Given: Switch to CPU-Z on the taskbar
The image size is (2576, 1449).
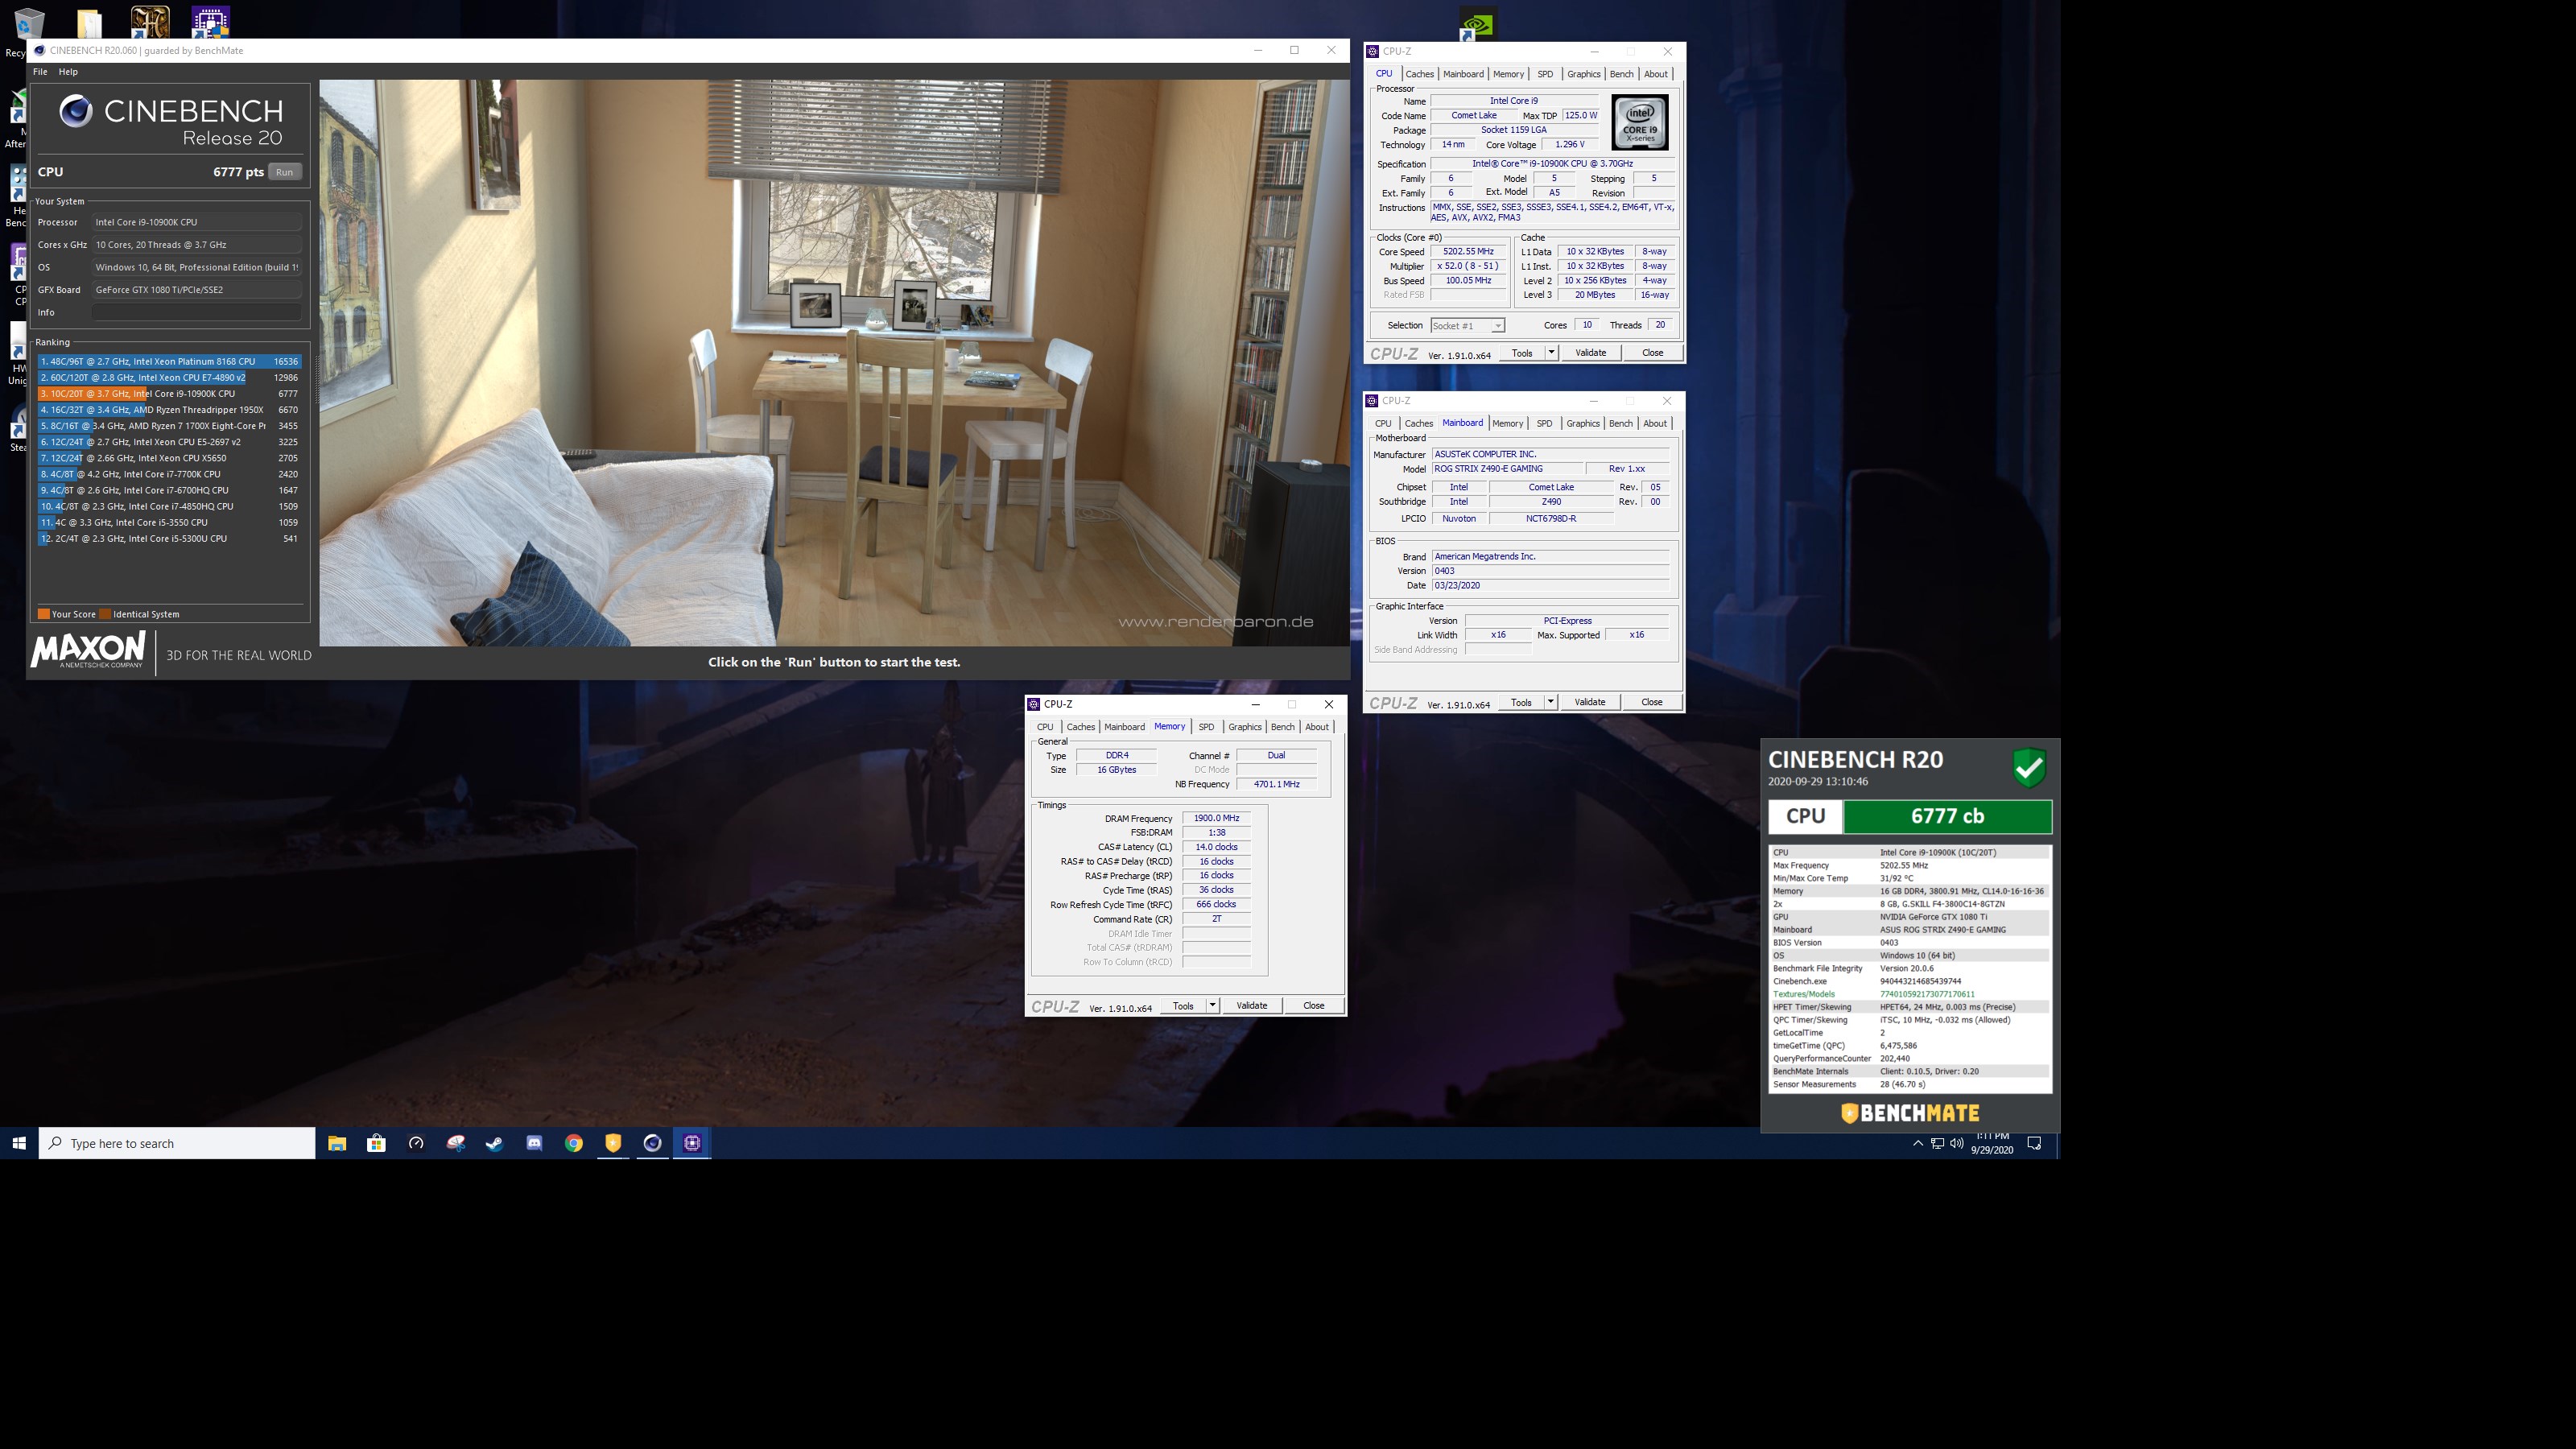Looking at the screenshot, I should [x=692, y=1143].
